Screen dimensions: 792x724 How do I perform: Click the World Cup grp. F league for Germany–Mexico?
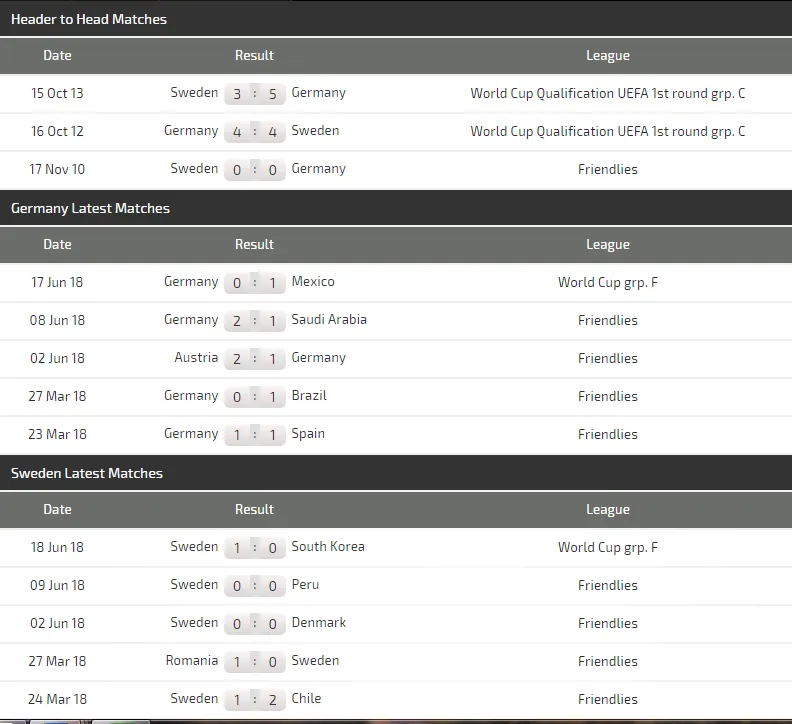[x=607, y=282]
